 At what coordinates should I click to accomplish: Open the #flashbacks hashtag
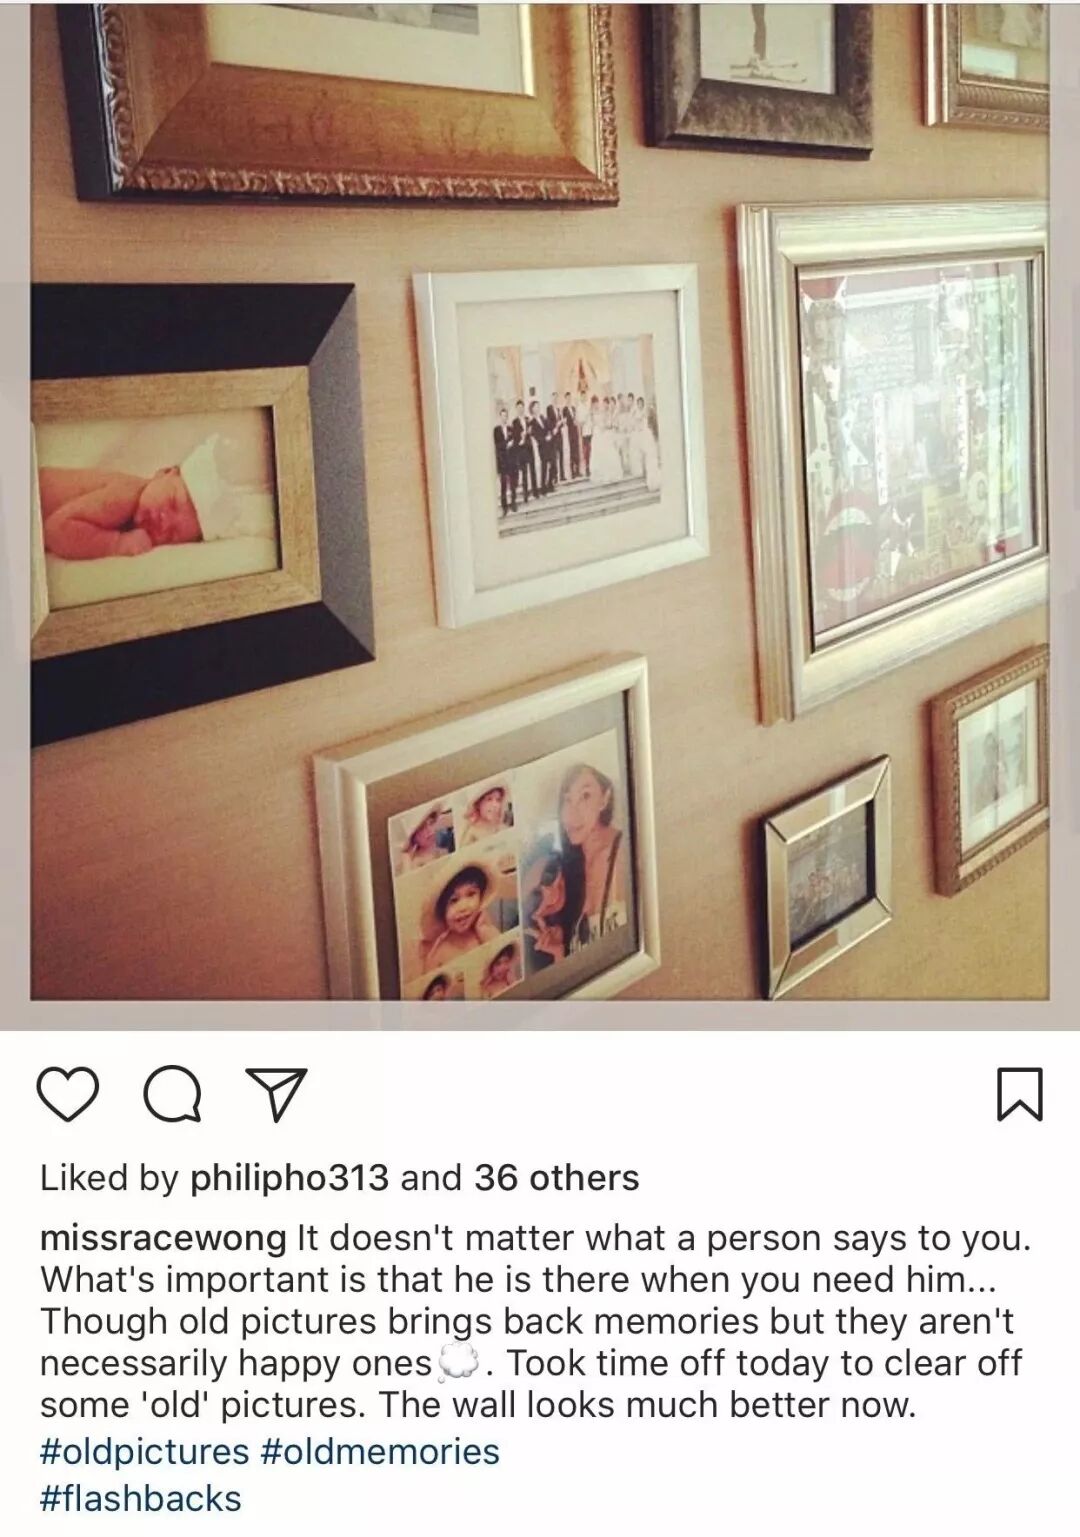141,1499
